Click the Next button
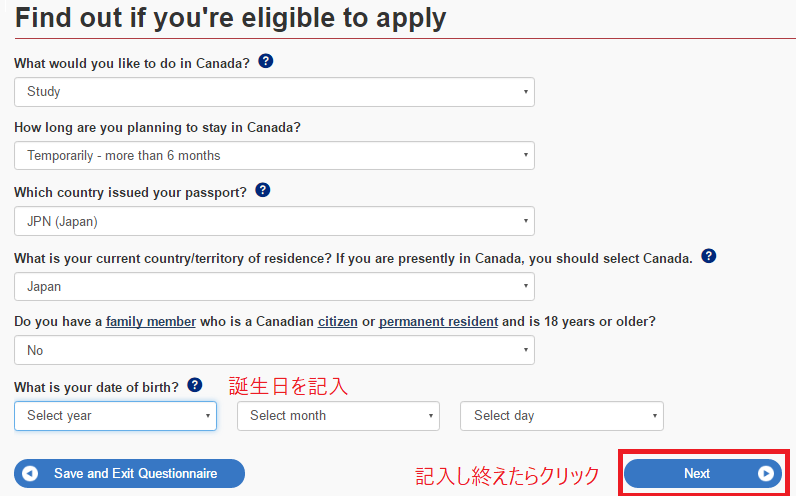The height and width of the screenshot is (496, 796). click(703, 474)
